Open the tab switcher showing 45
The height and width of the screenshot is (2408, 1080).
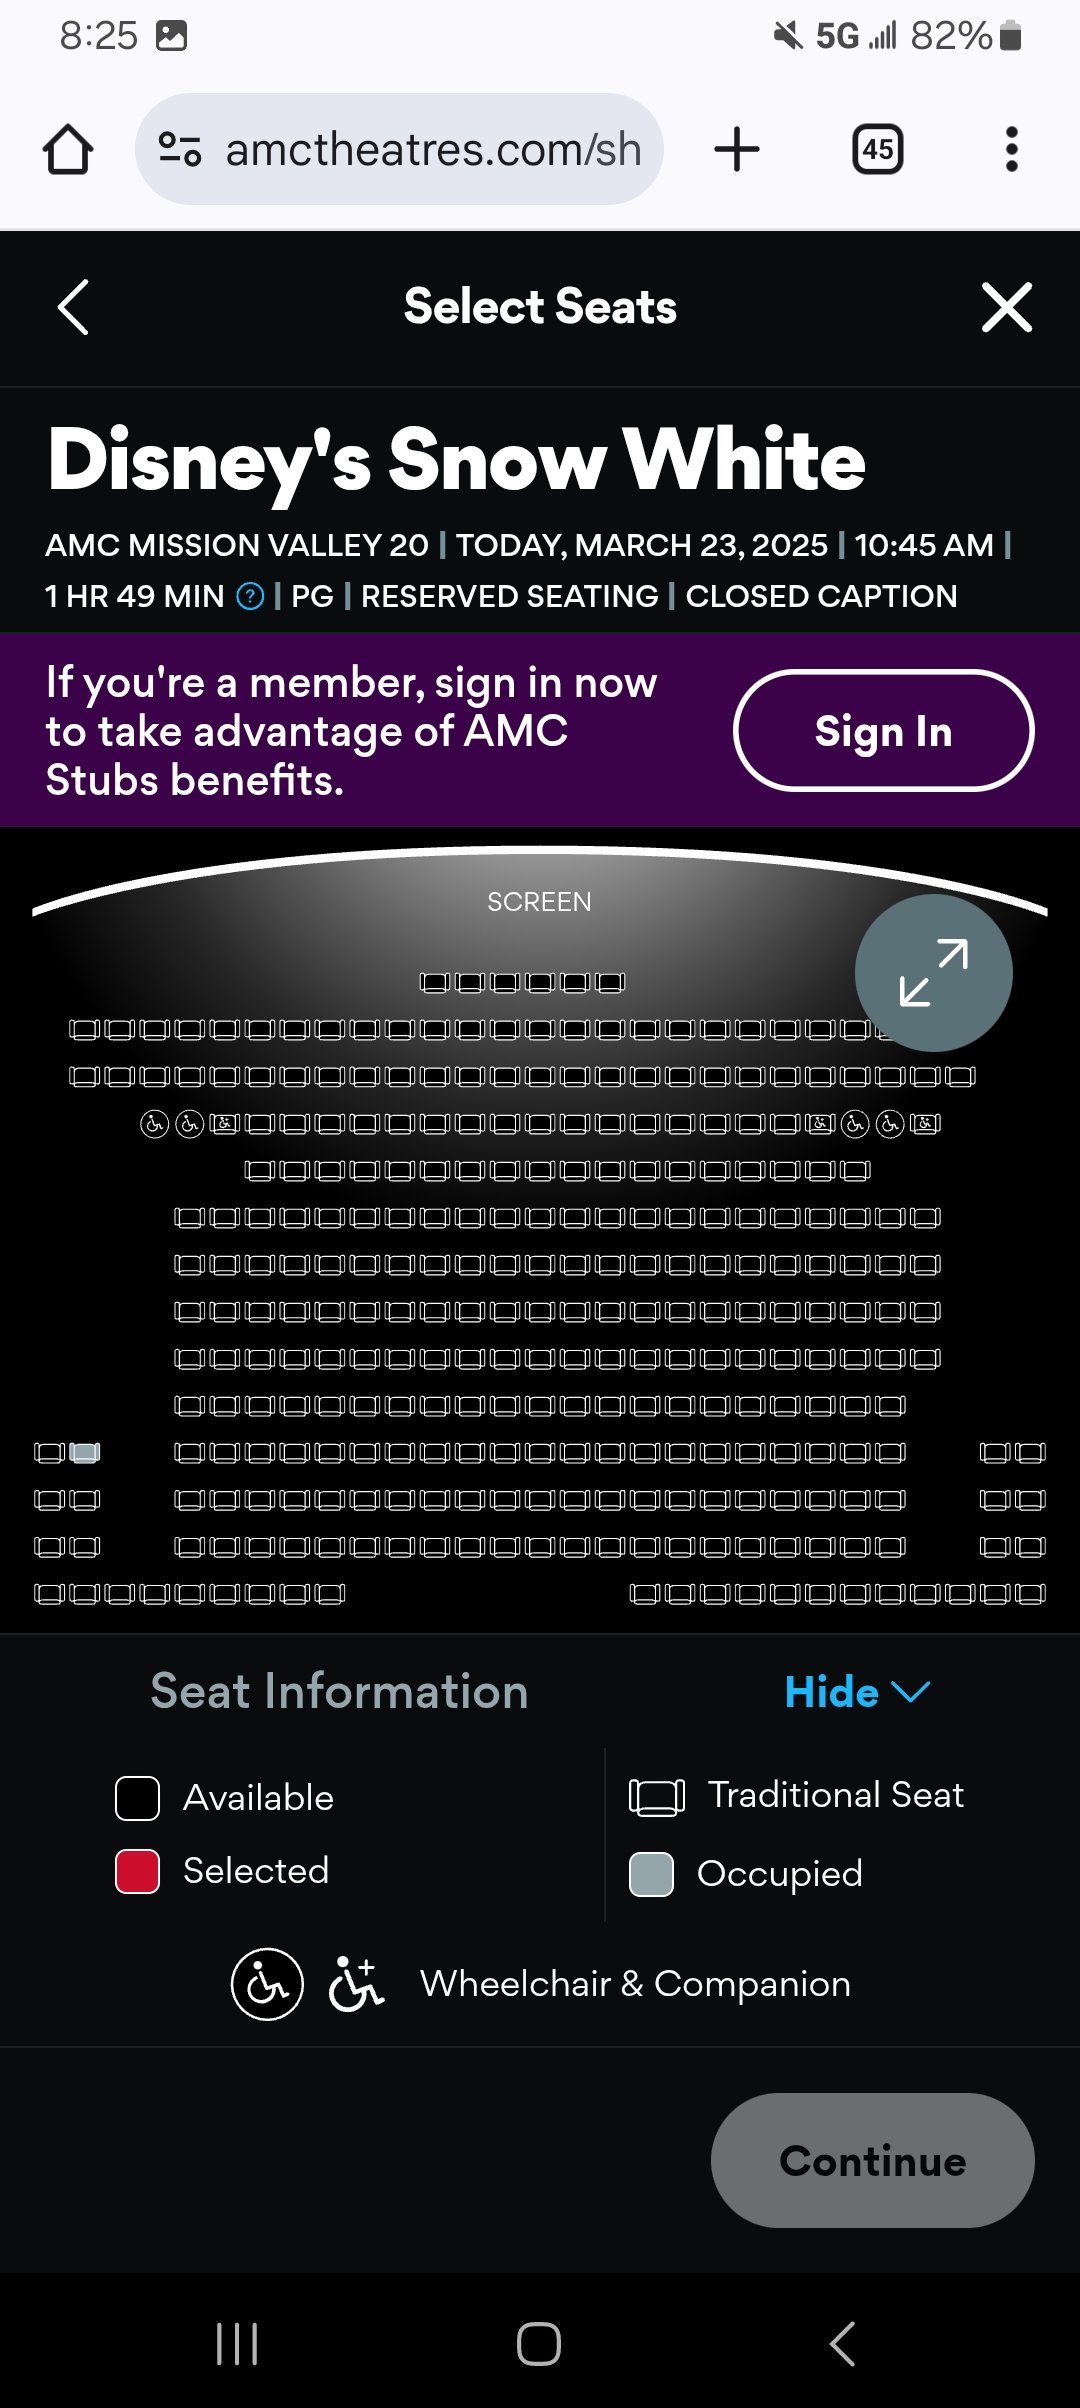877,150
